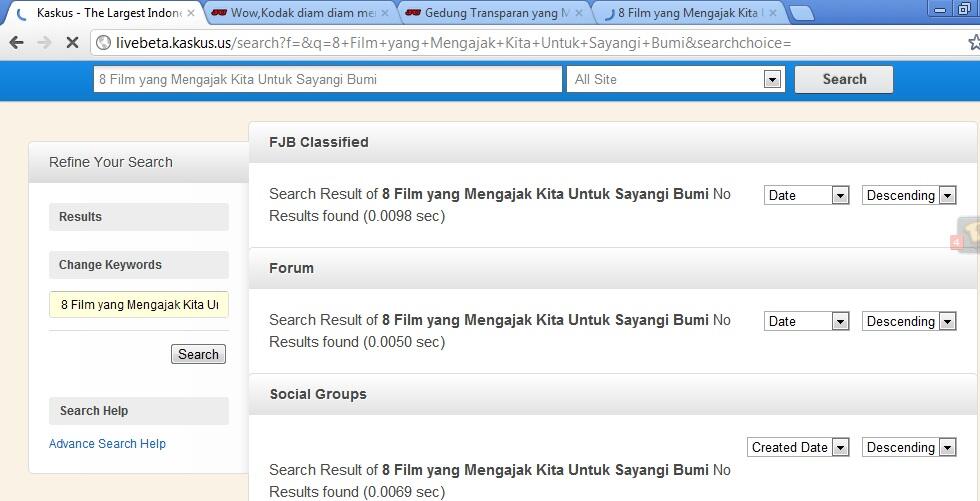This screenshot has width=980, height=501.
Task: Stop page loading with X button
Action: click(72, 42)
